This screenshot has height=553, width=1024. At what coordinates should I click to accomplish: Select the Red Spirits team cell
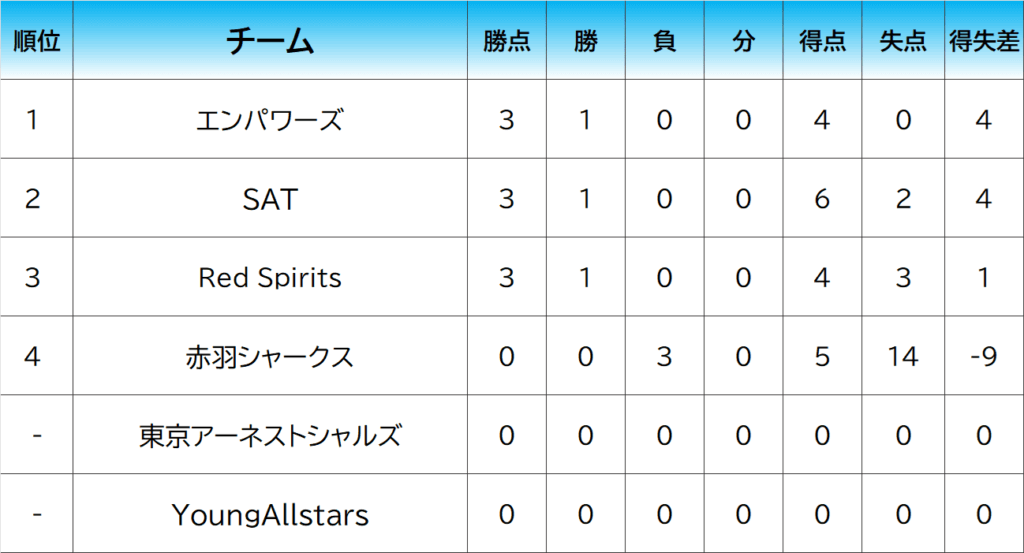(x=270, y=277)
